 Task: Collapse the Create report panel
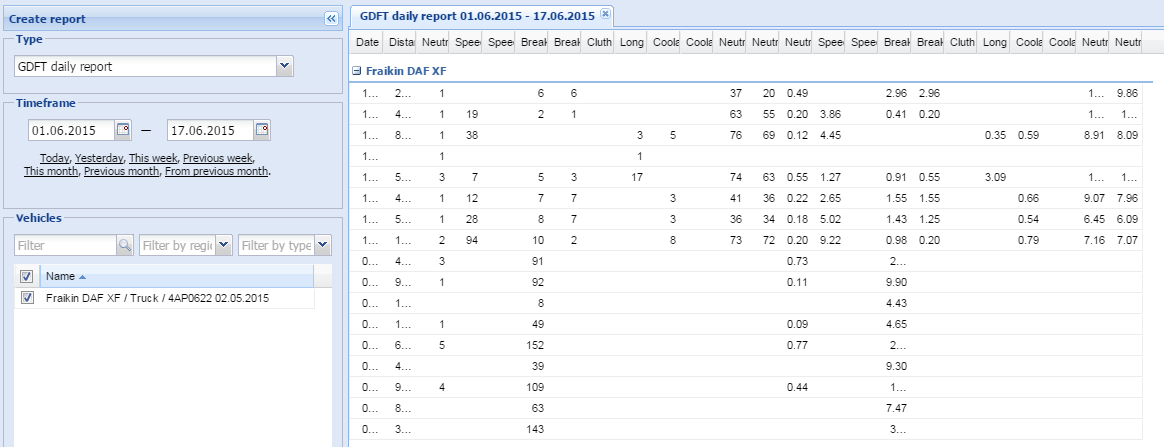pos(331,19)
